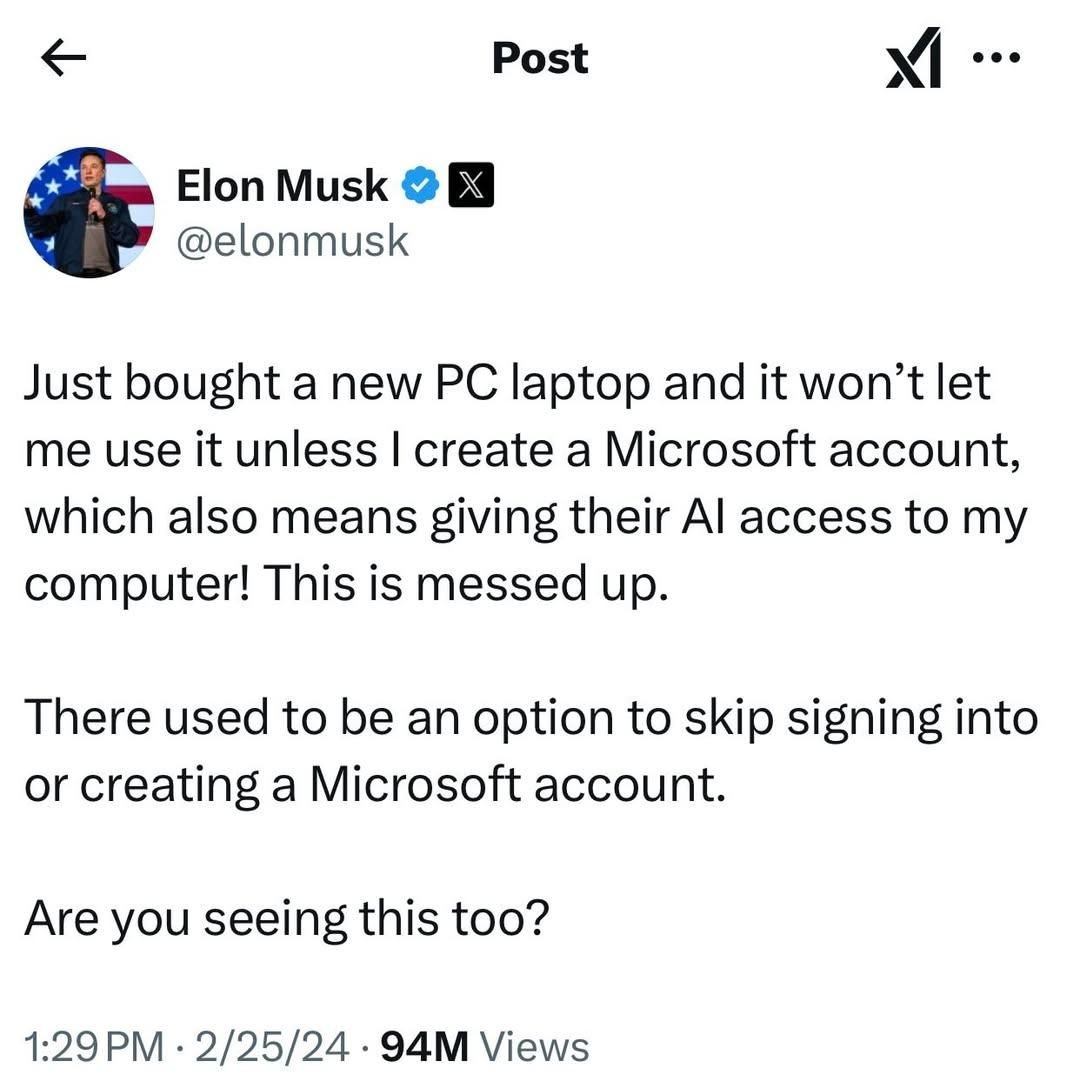1080x1088 pixels.
Task: Open the @elonmusk handle link
Action: pyautogui.click(x=292, y=241)
